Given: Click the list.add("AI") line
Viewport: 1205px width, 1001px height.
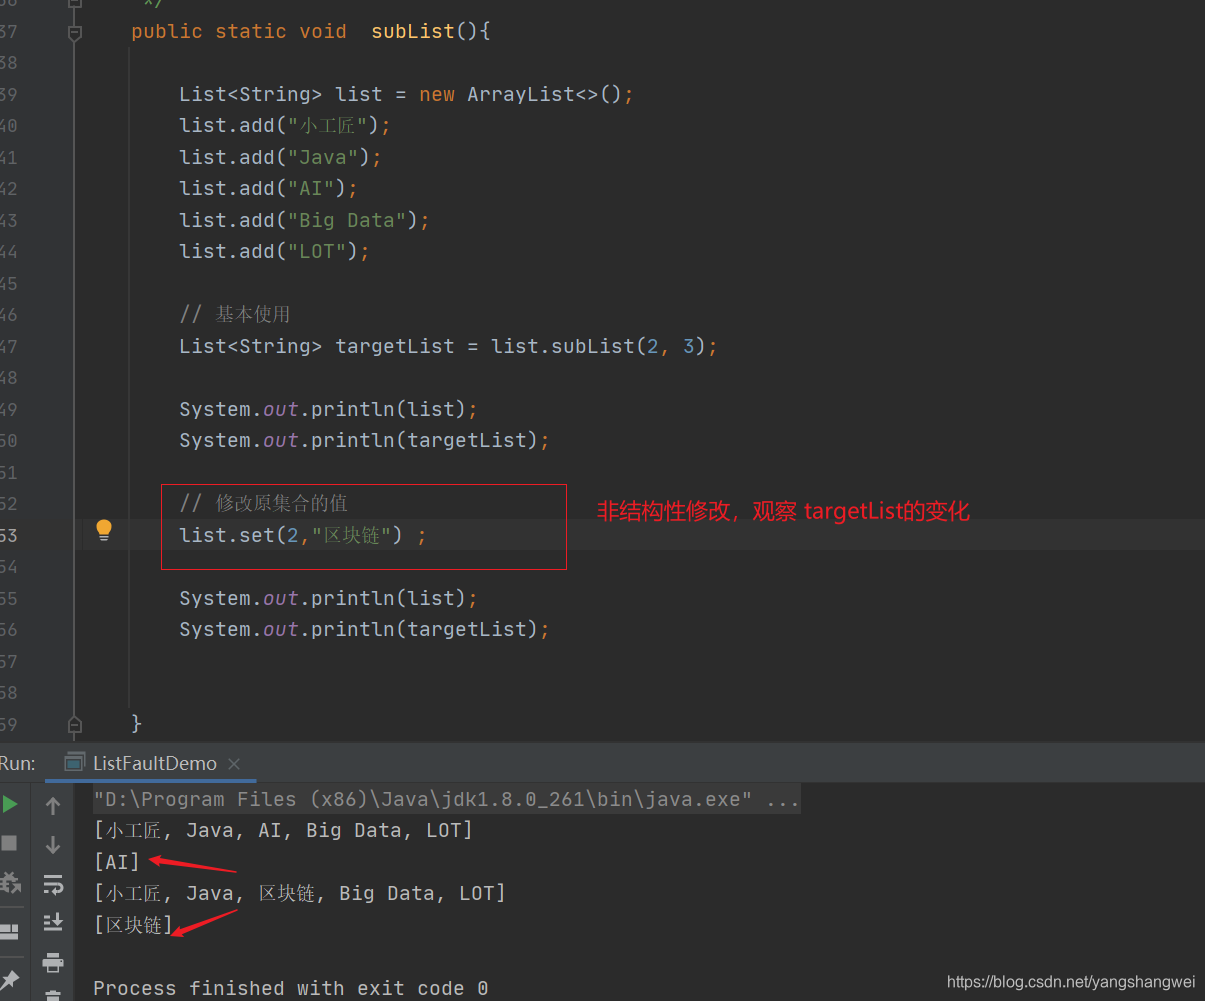Looking at the screenshot, I should (269, 188).
